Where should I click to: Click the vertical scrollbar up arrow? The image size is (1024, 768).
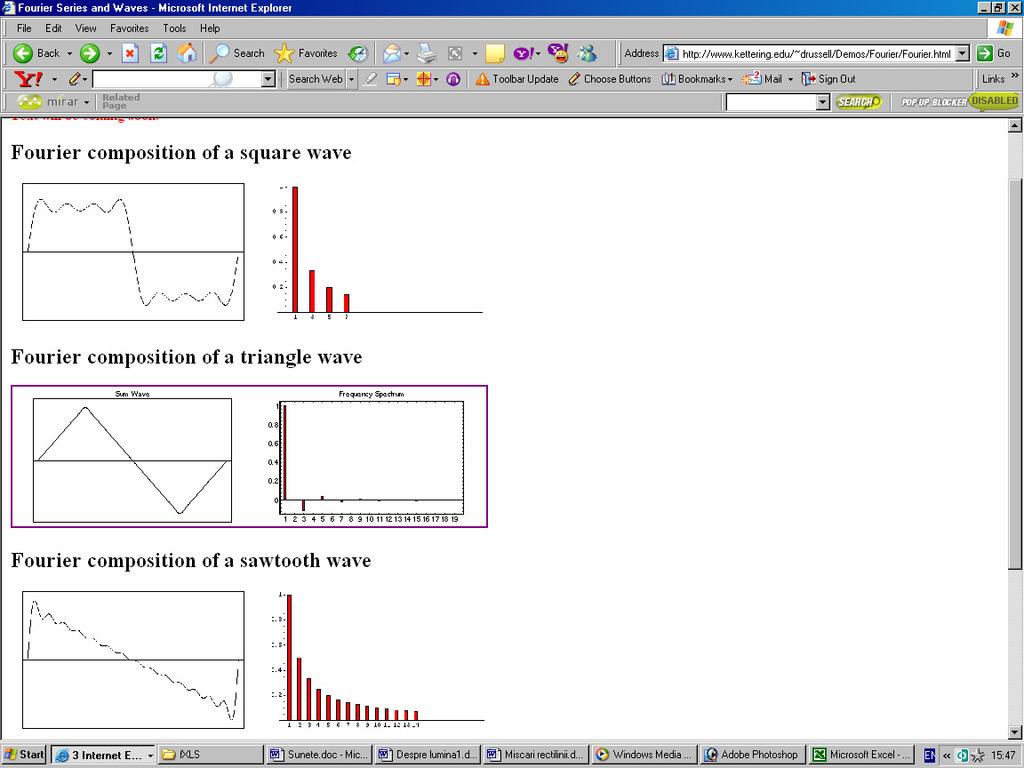tap(1015, 126)
